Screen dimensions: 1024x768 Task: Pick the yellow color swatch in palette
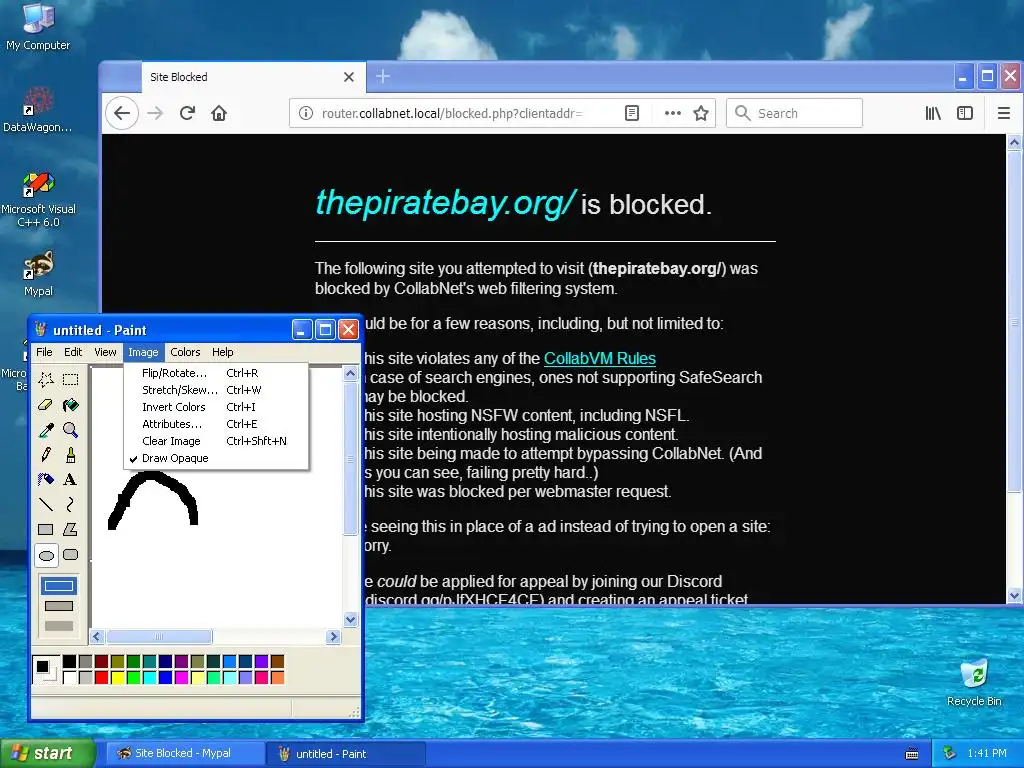tap(118, 677)
